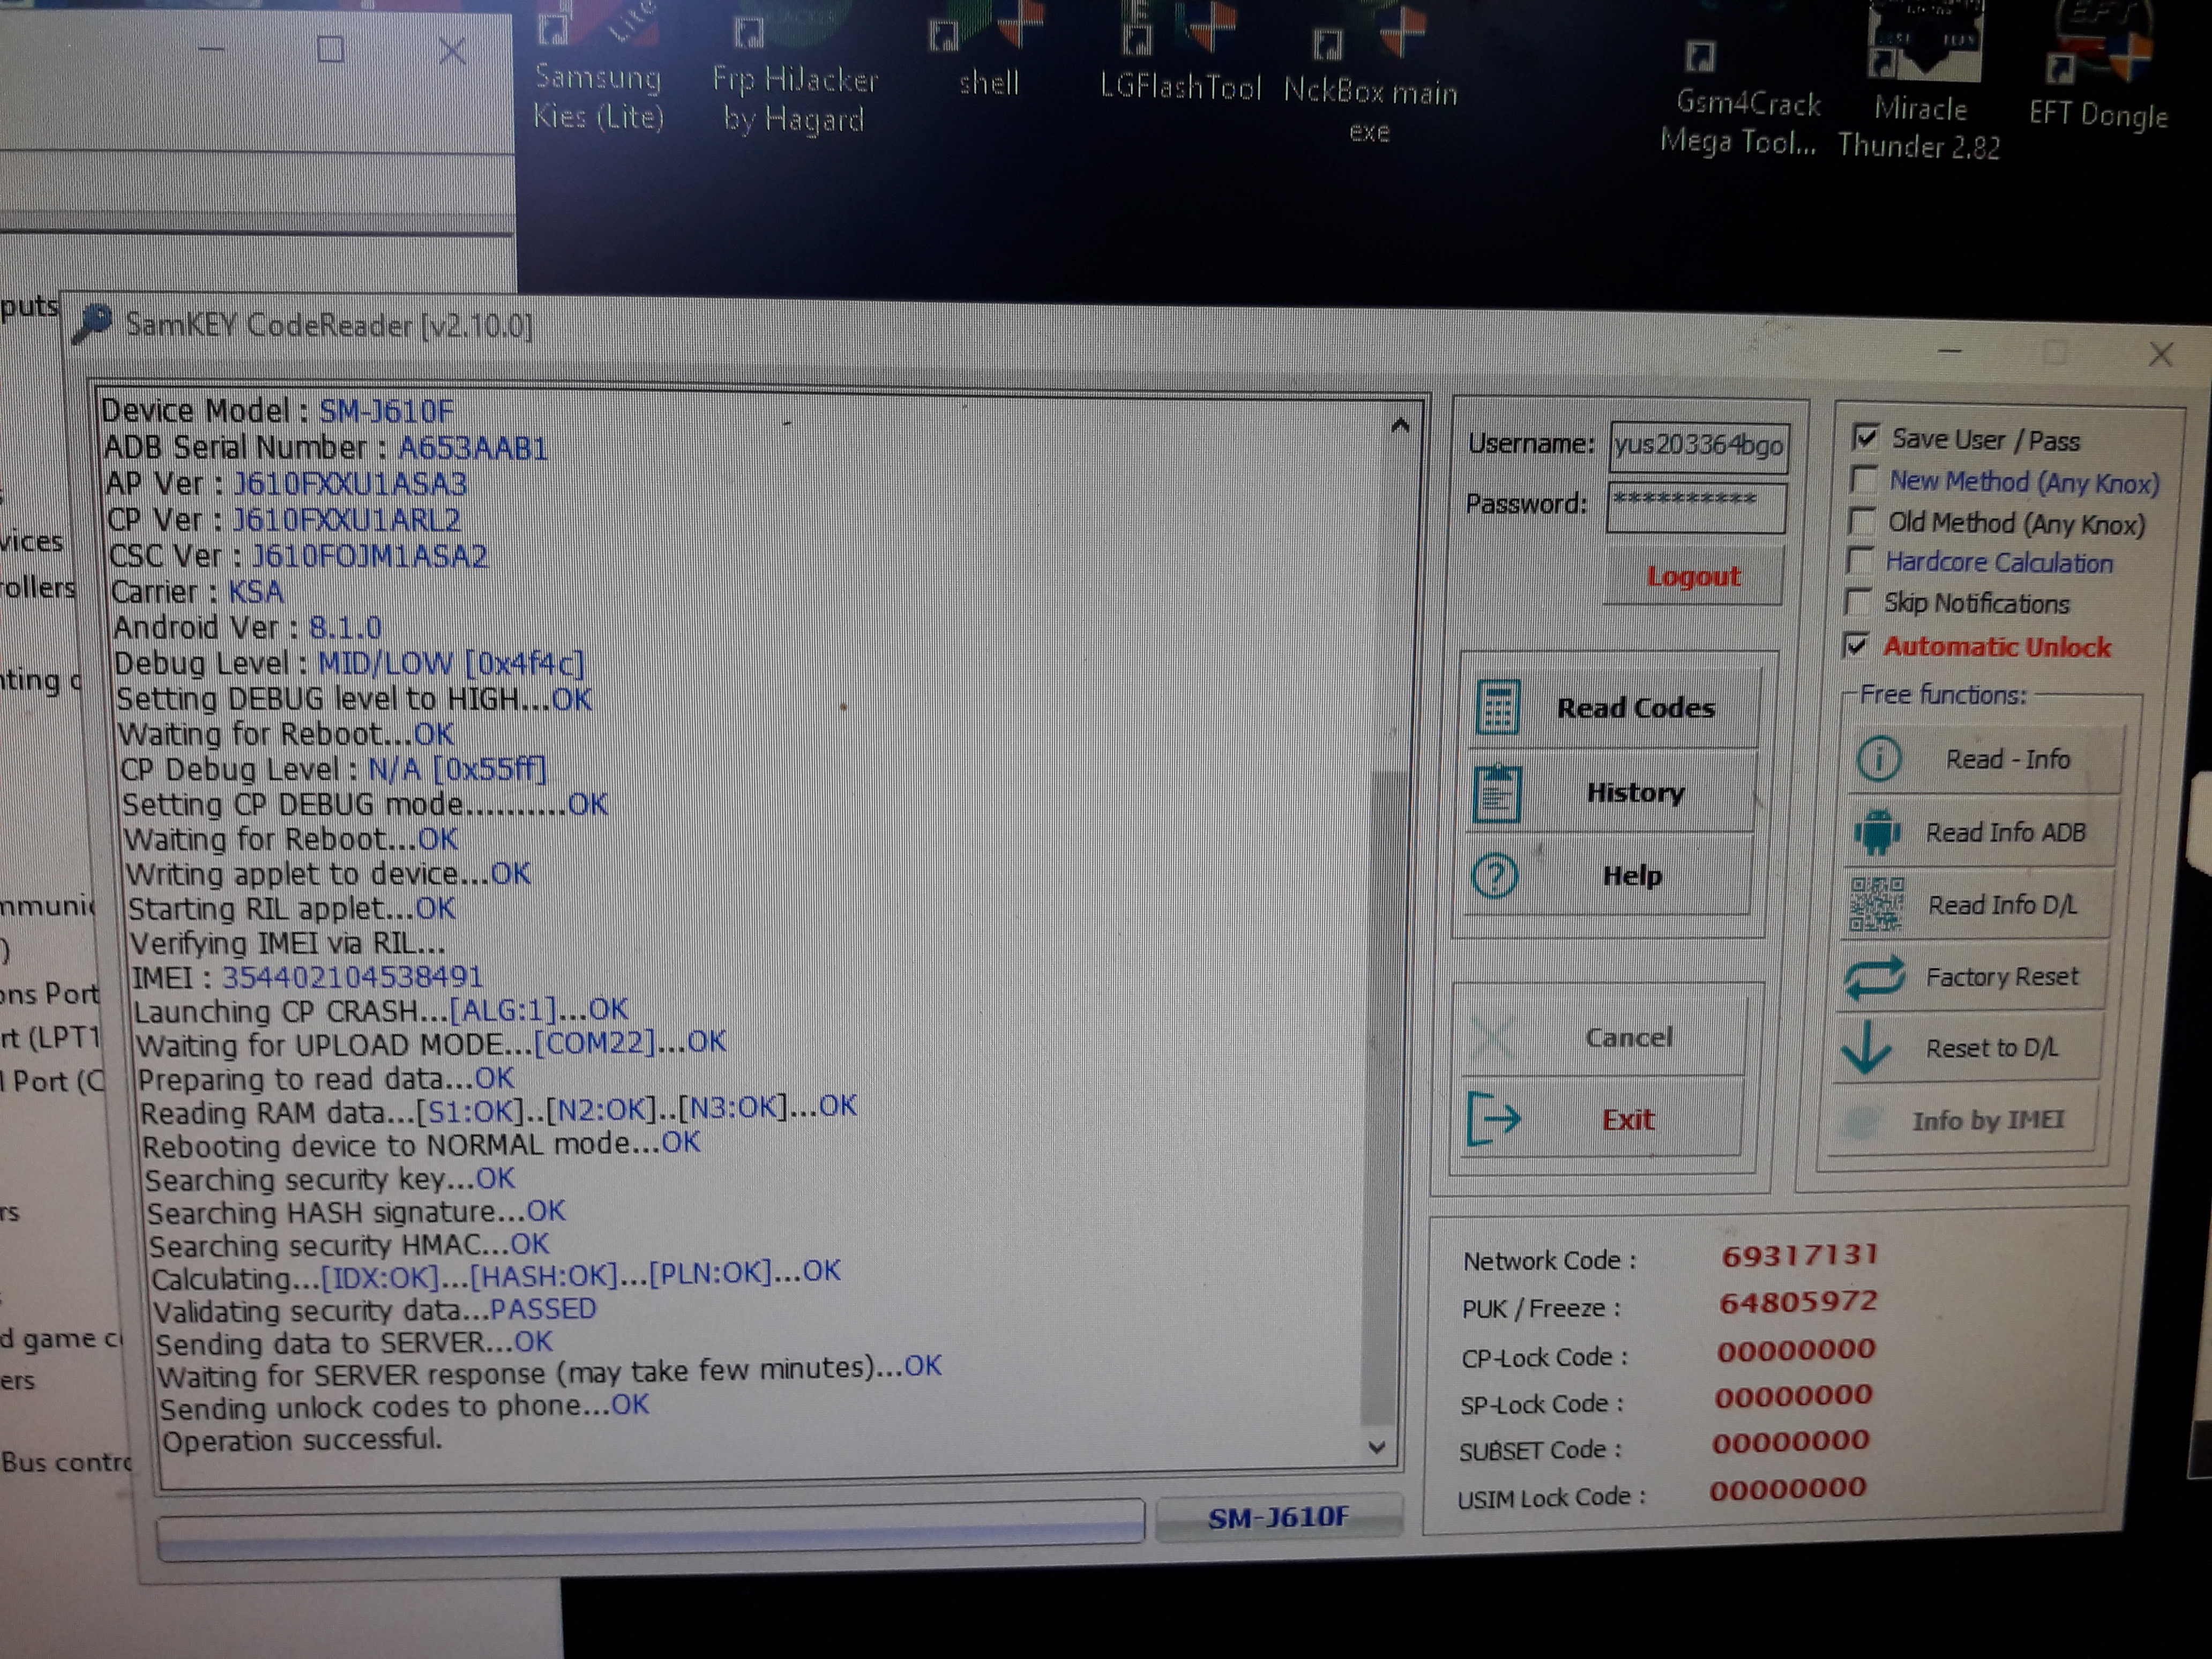Click the SUBSET Code value
Image resolution: width=2212 pixels, height=1659 pixels.
point(1791,1442)
